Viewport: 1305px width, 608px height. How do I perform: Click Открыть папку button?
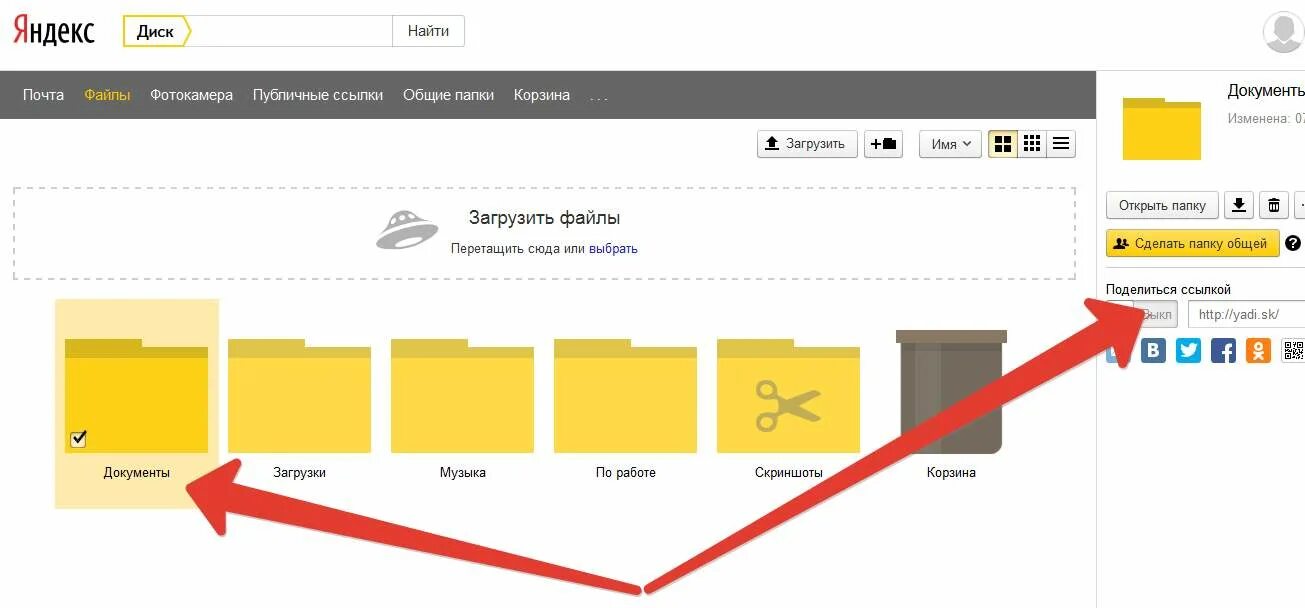(x=1162, y=205)
